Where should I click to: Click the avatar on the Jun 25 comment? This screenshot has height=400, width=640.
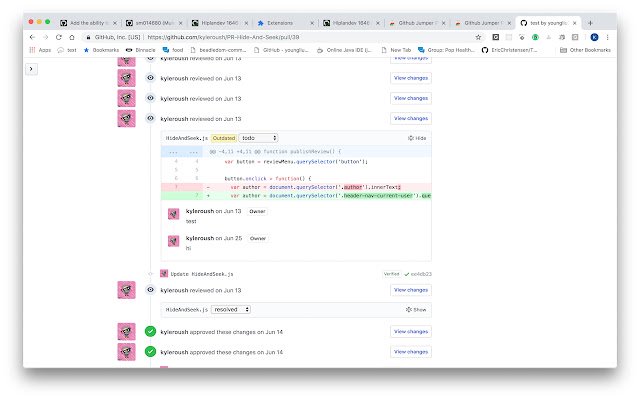[173, 241]
